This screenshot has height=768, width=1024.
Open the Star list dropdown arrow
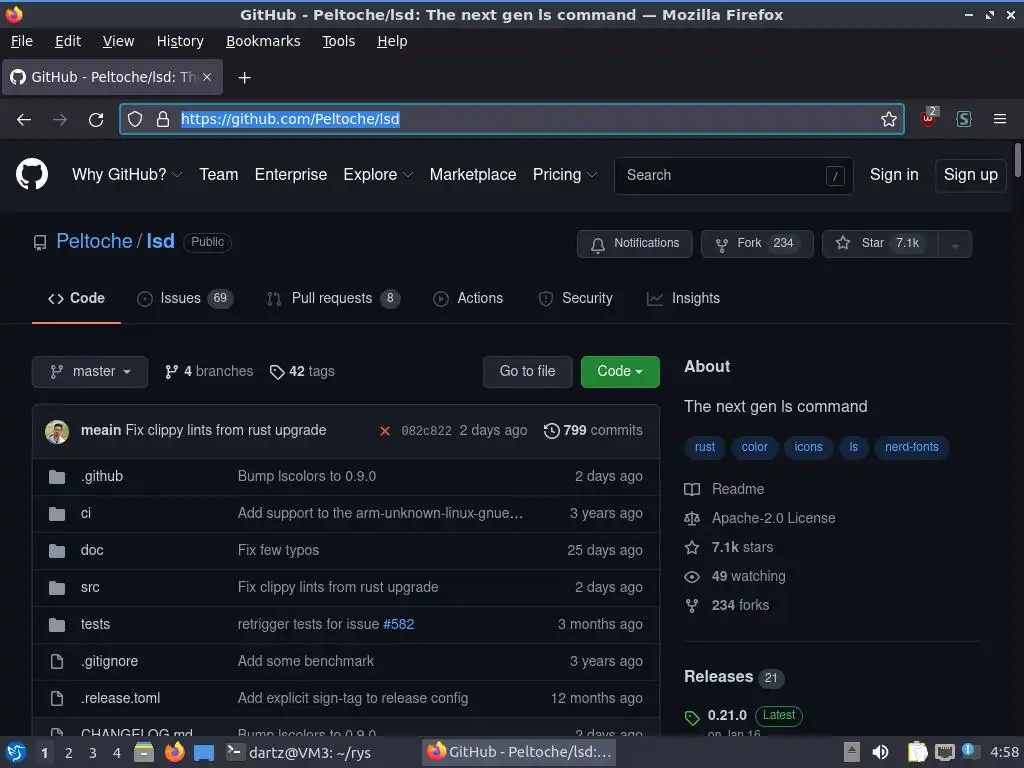click(x=955, y=244)
